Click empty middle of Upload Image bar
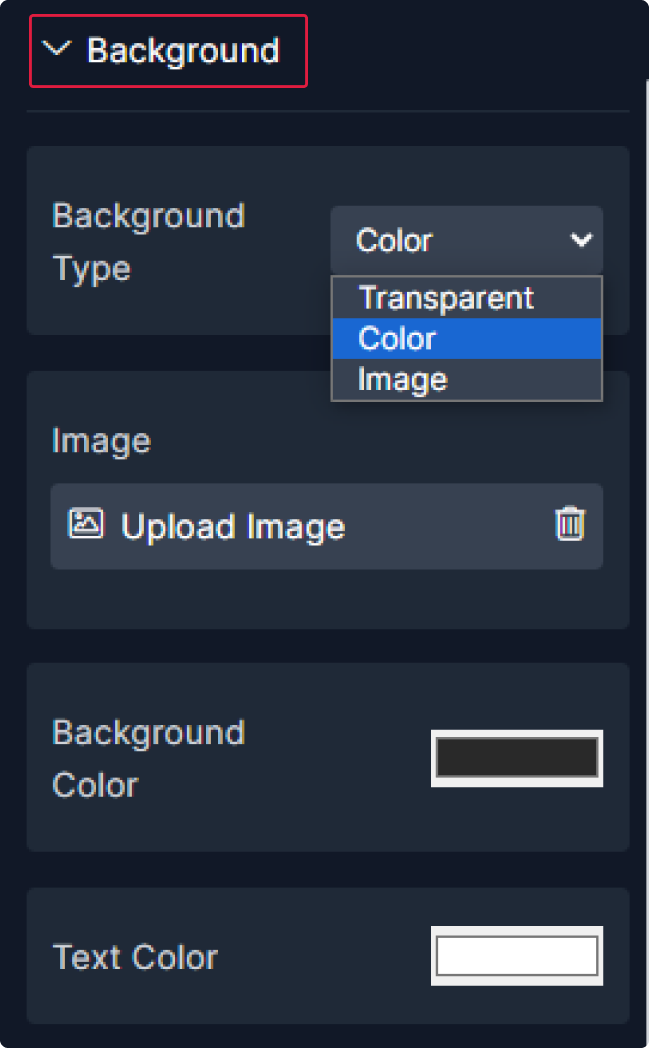Screen dimensions: 649x1048 click(x=450, y=526)
